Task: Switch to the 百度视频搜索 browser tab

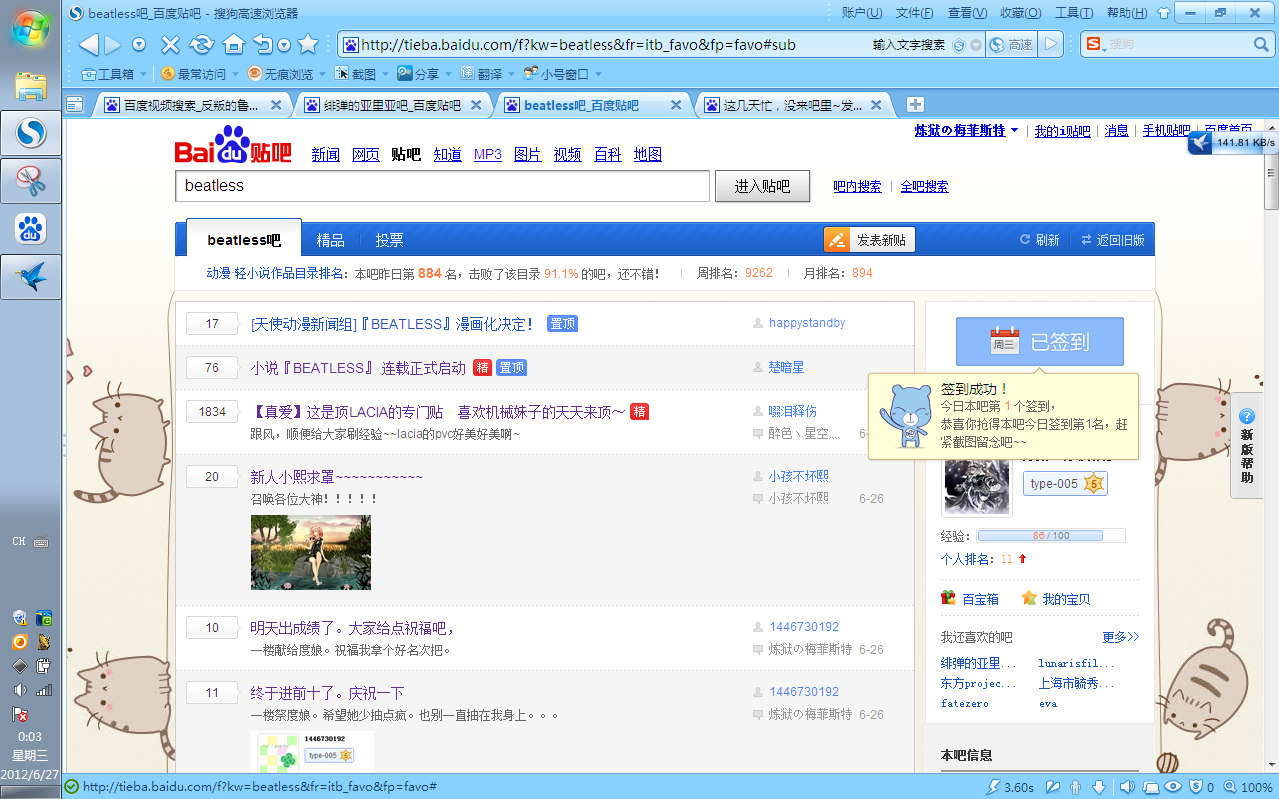Action: pos(194,105)
